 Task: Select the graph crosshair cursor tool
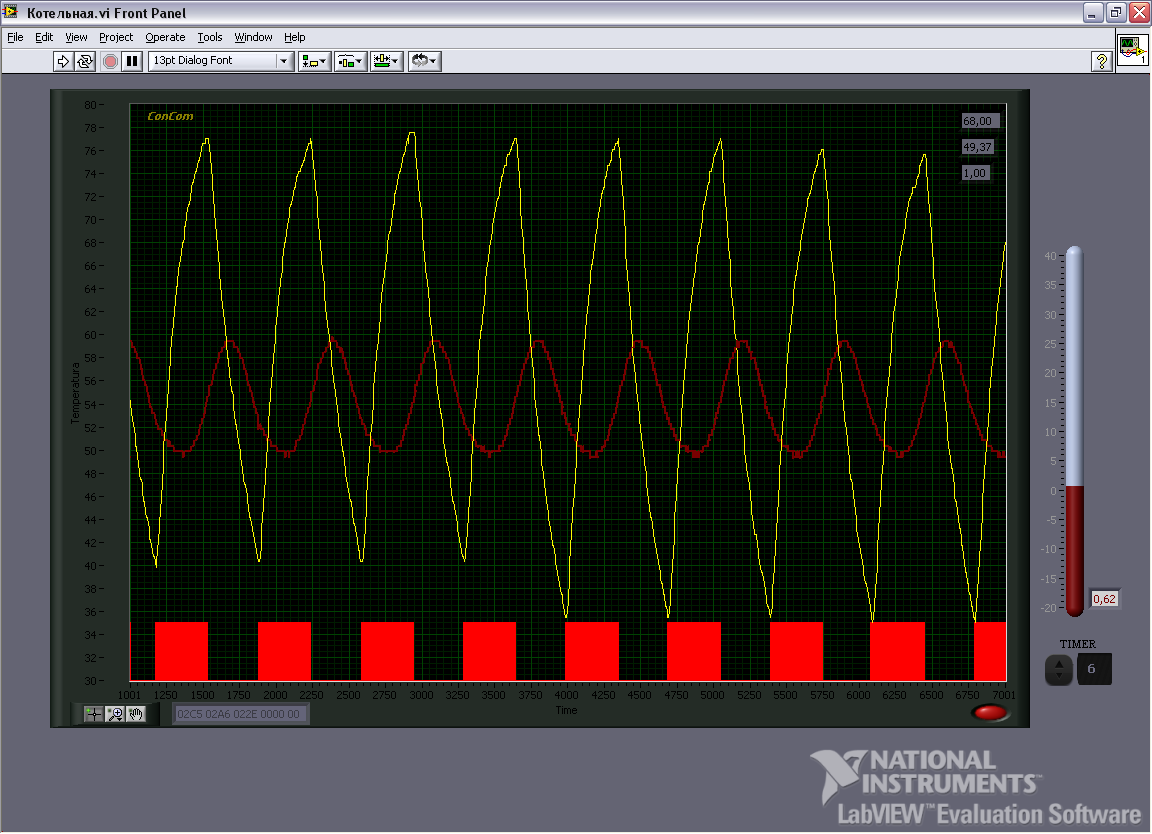click(93, 714)
